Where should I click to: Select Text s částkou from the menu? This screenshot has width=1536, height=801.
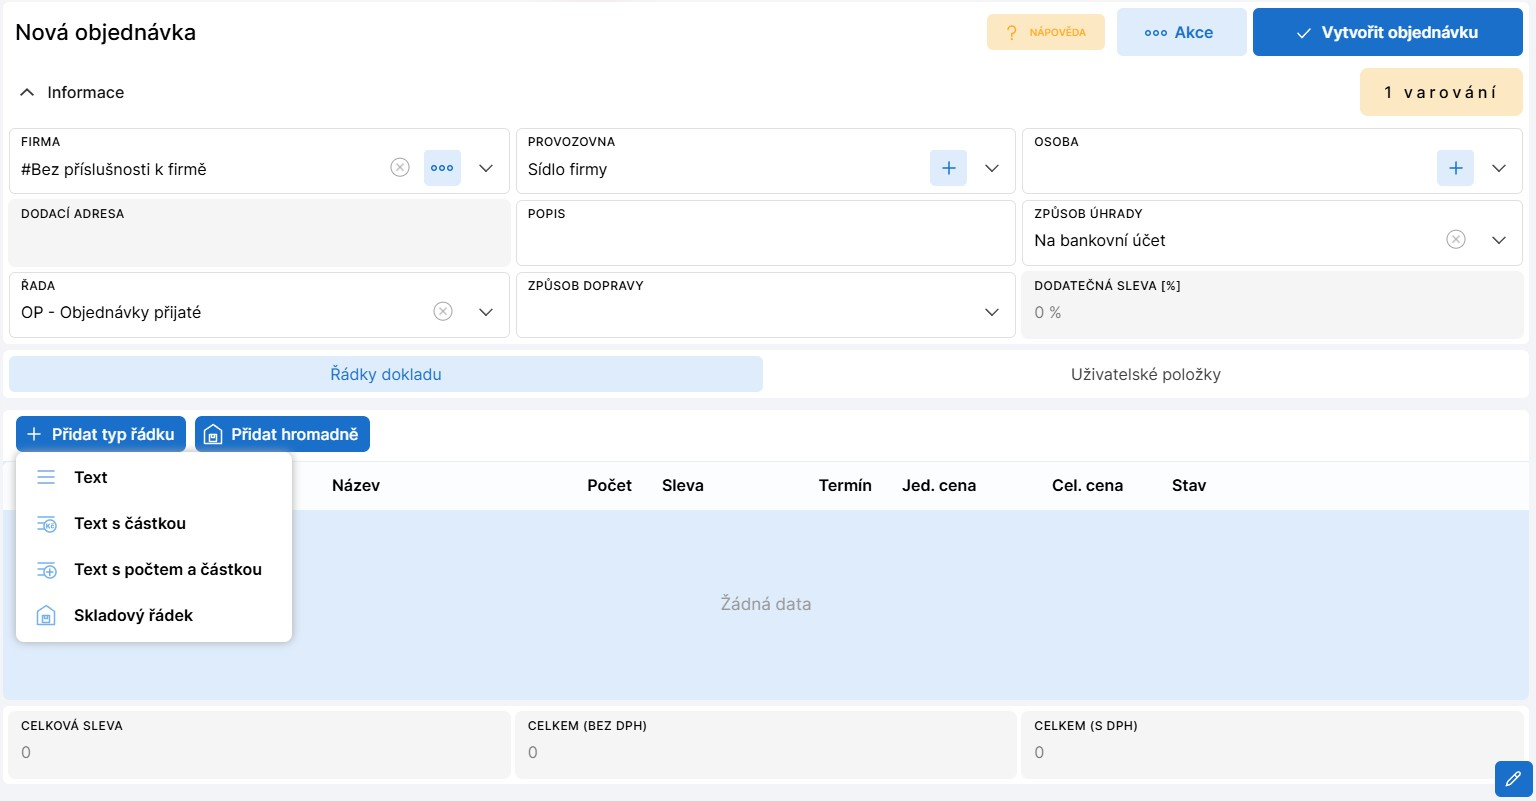click(x=154, y=523)
